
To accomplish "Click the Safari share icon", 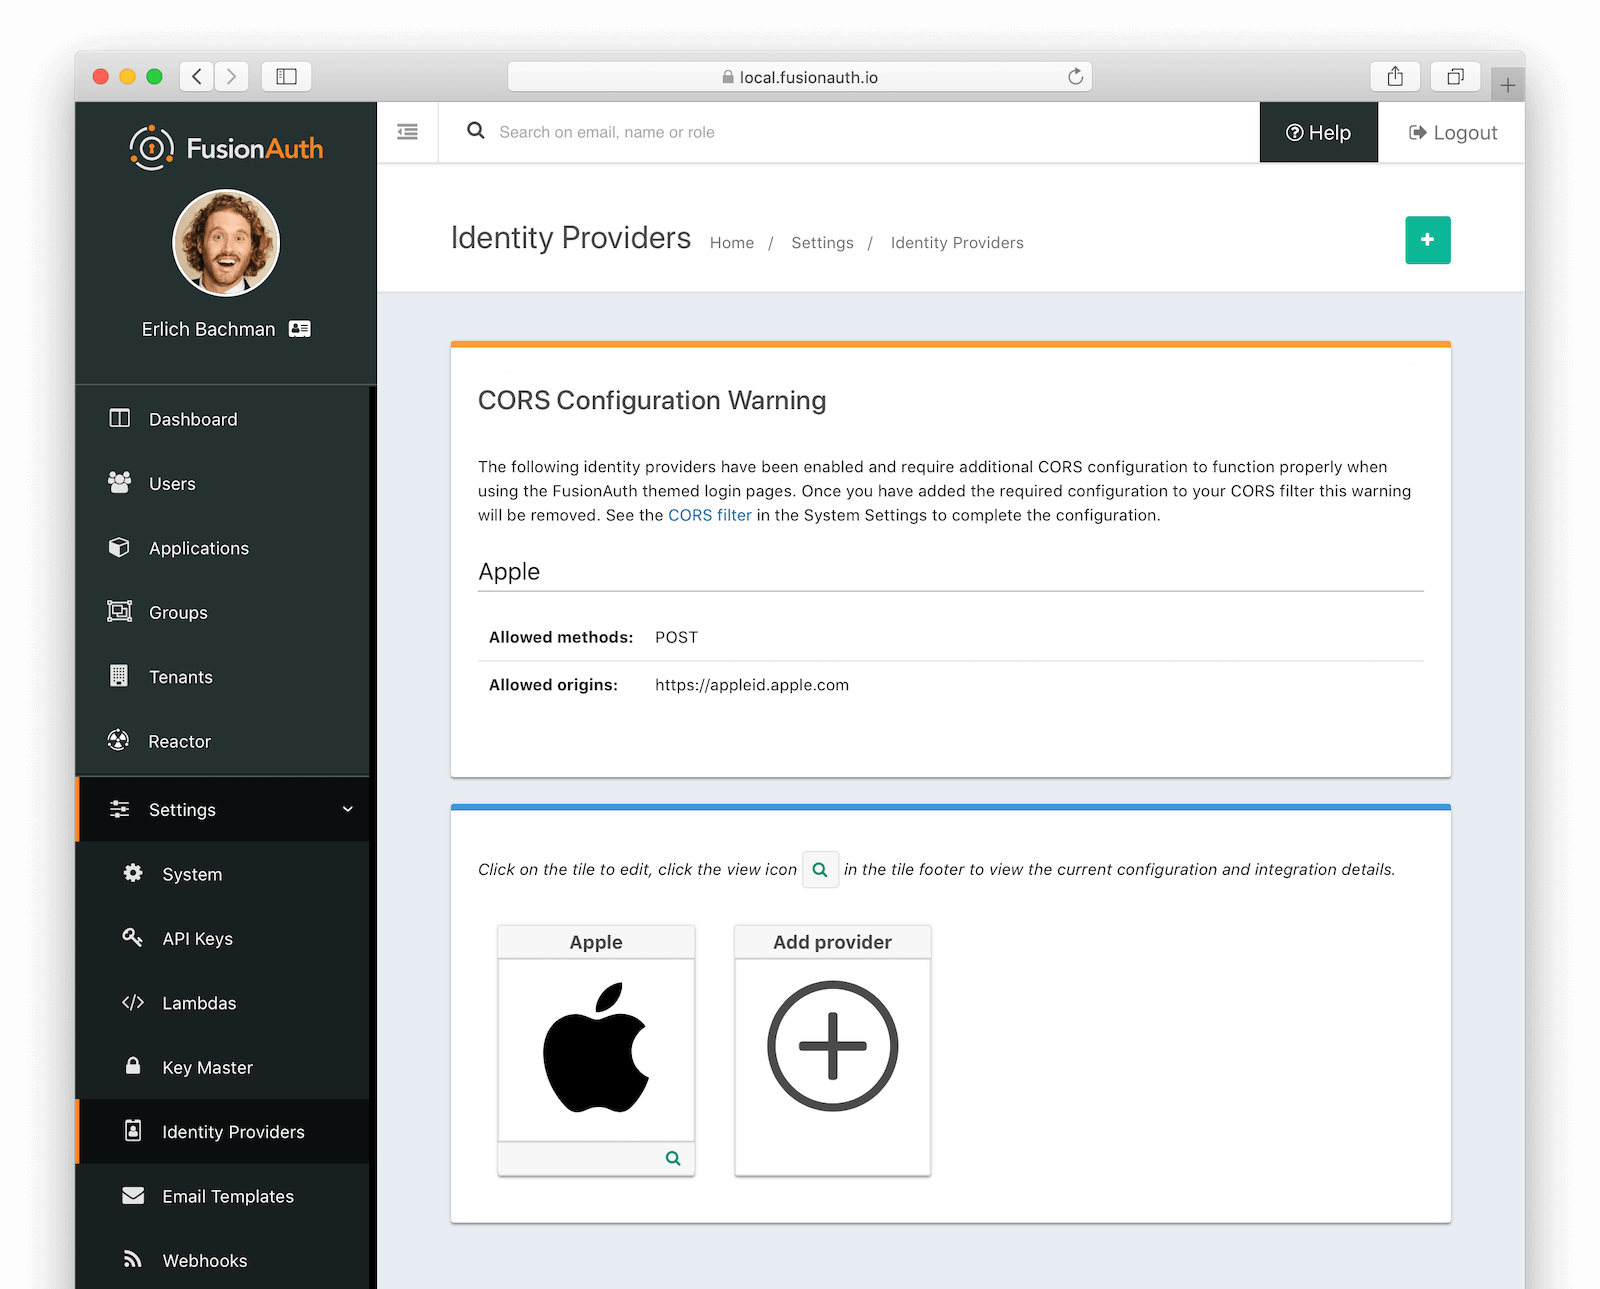I will click(1395, 76).
